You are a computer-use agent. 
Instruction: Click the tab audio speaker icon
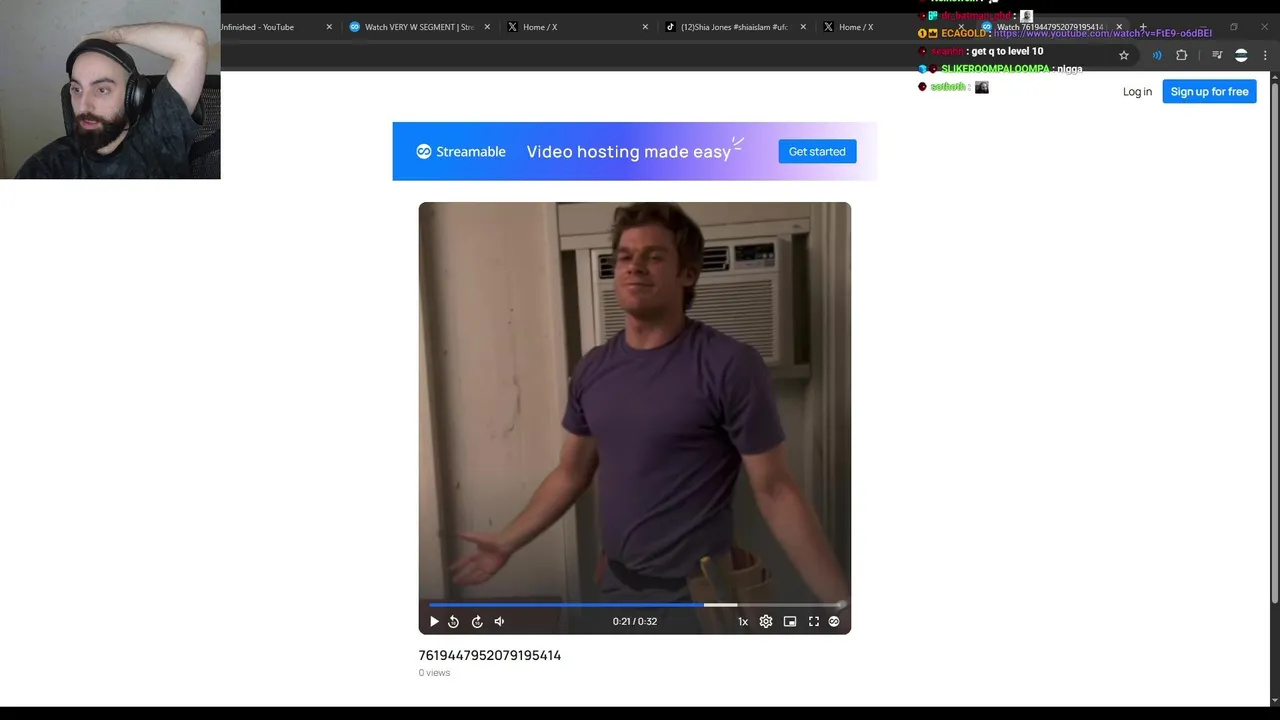1157,55
